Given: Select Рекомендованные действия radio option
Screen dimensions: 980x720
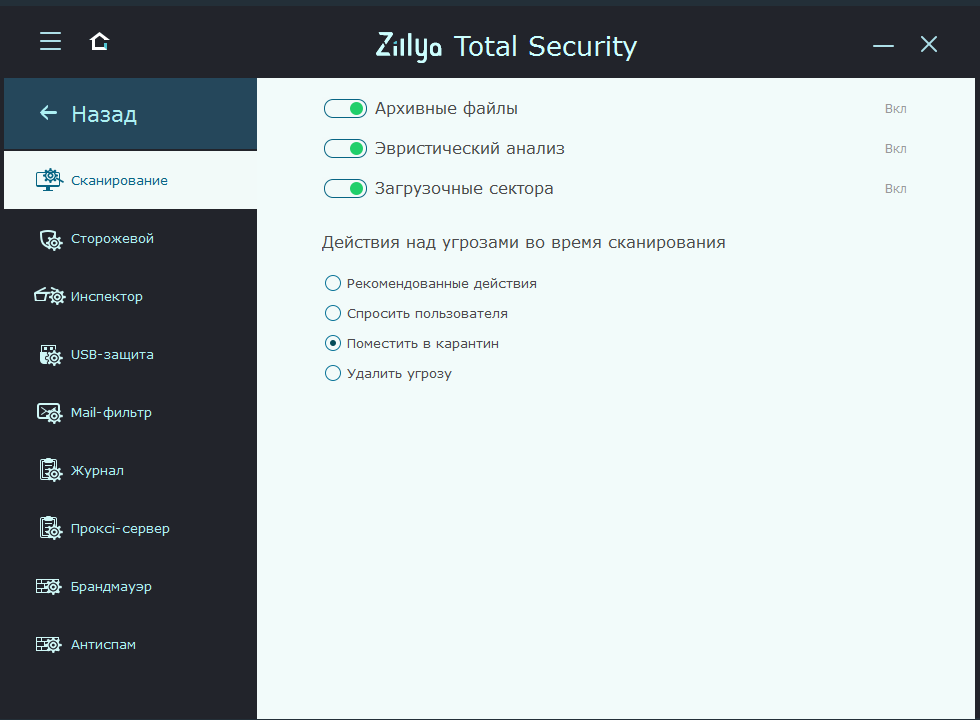Looking at the screenshot, I should (x=333, y=284).
